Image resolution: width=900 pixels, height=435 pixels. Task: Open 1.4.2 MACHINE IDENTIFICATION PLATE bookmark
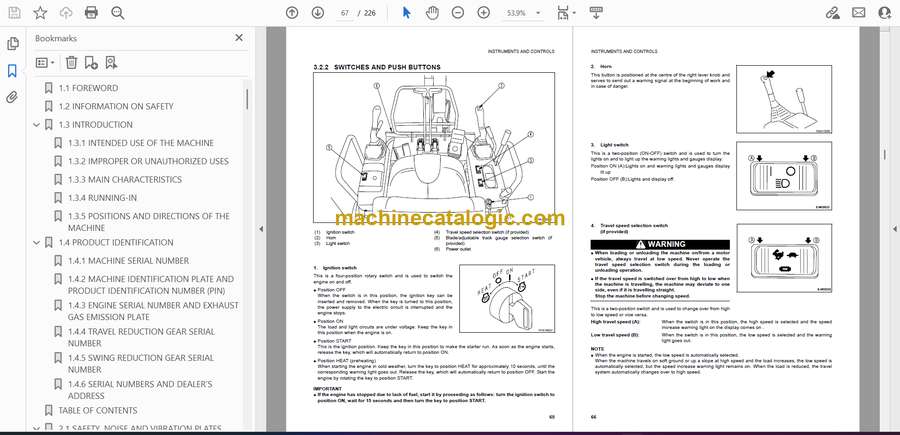click(150, 285)
